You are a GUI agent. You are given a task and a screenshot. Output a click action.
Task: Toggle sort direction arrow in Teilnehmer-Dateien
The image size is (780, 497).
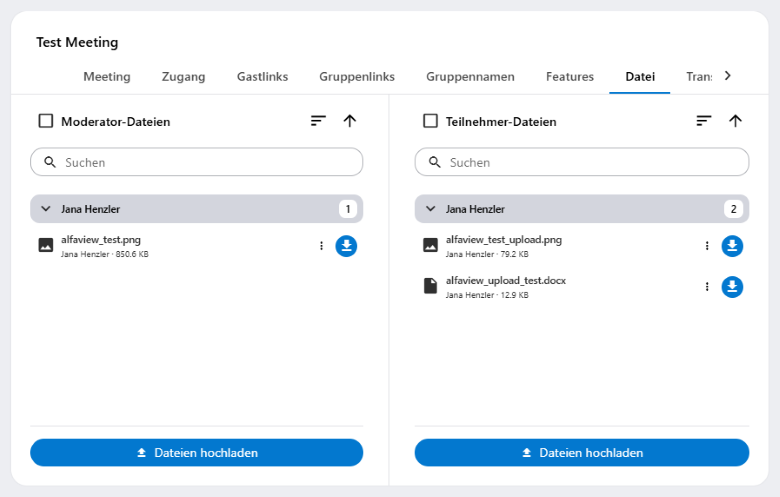click(x=735, y=121)
